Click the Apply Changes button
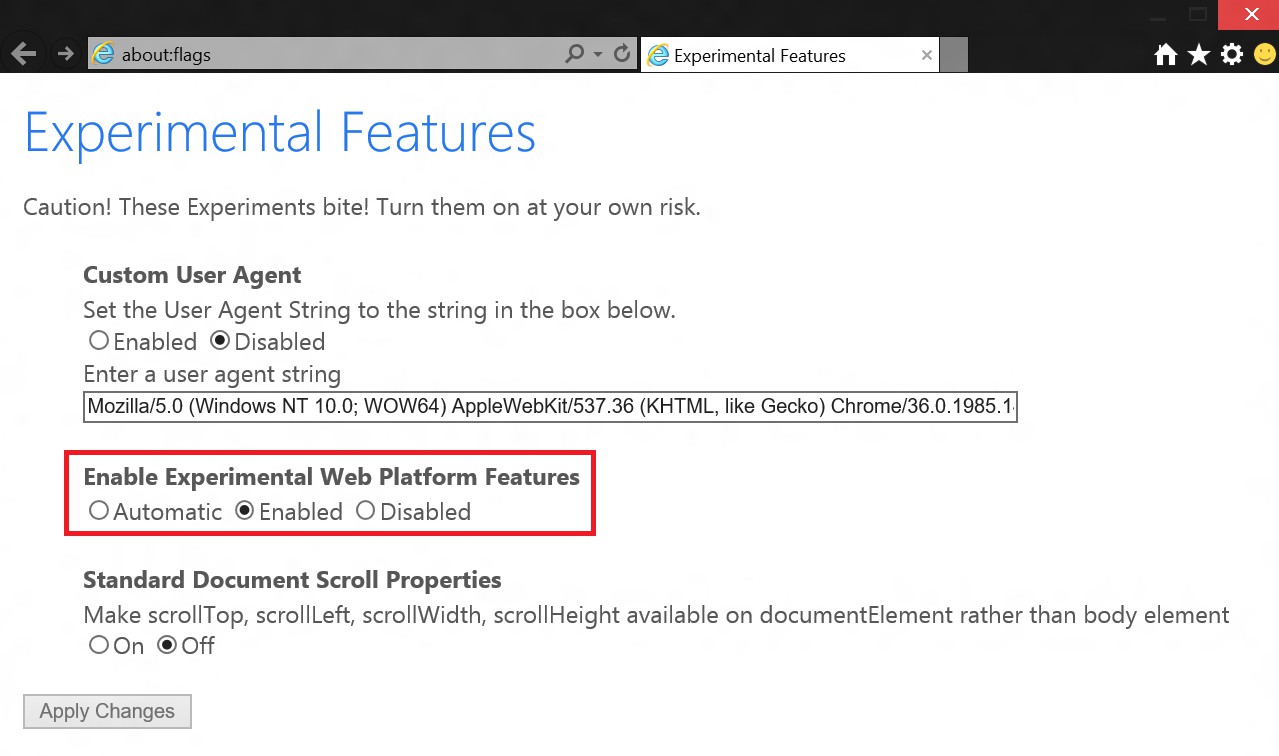 point(107,711)
